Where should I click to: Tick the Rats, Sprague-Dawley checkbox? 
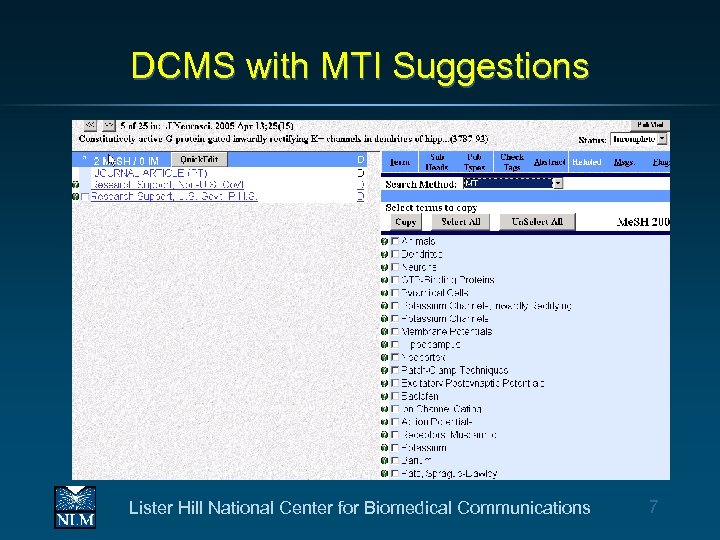[395, 473]
